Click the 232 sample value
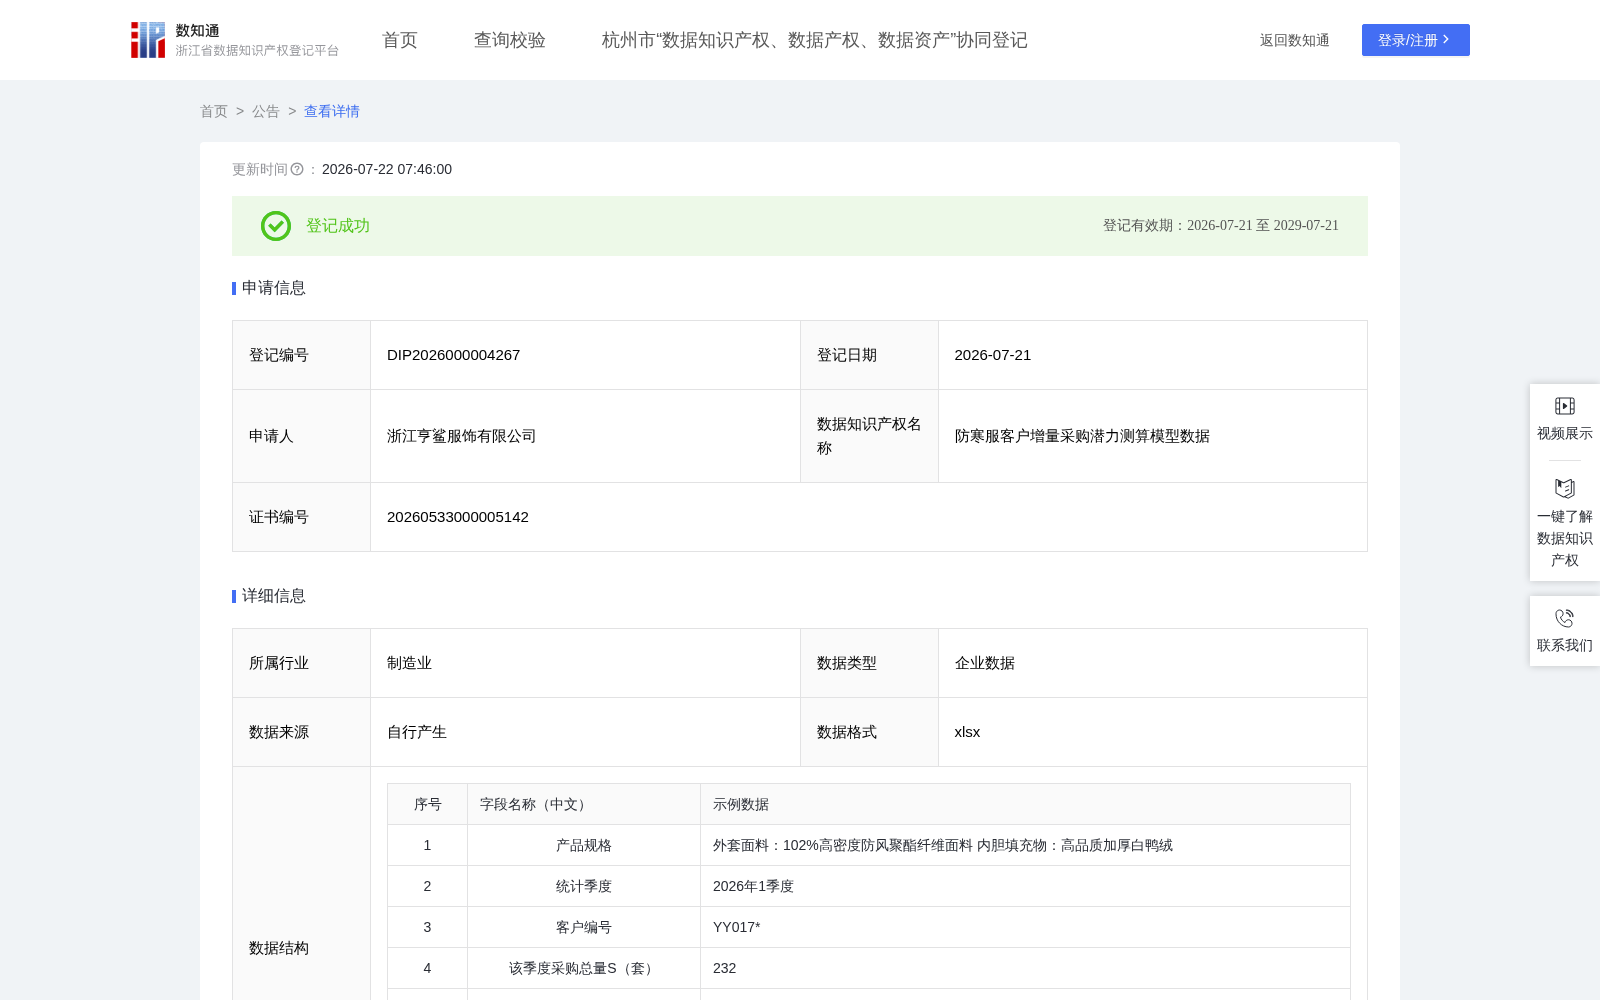 pyautogui.click(x=725, y=968)
